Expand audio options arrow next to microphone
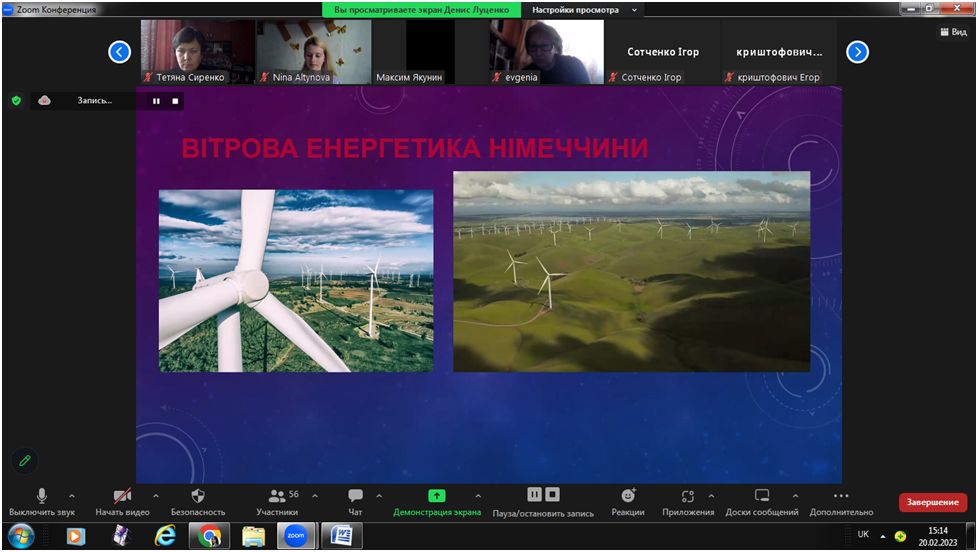This screenshot has width=978, height=552. click(x=72, y=496)
